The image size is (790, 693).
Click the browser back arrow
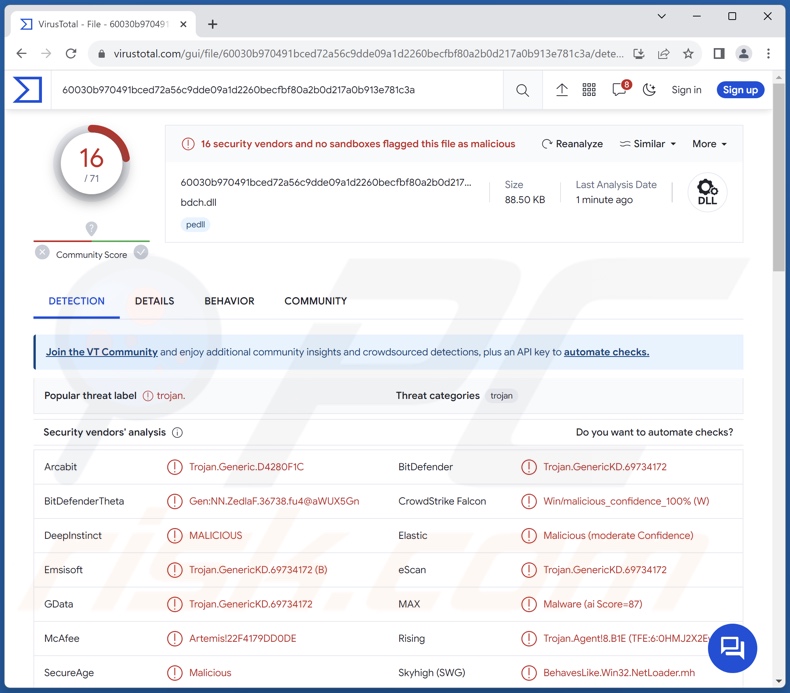point(21,53)
